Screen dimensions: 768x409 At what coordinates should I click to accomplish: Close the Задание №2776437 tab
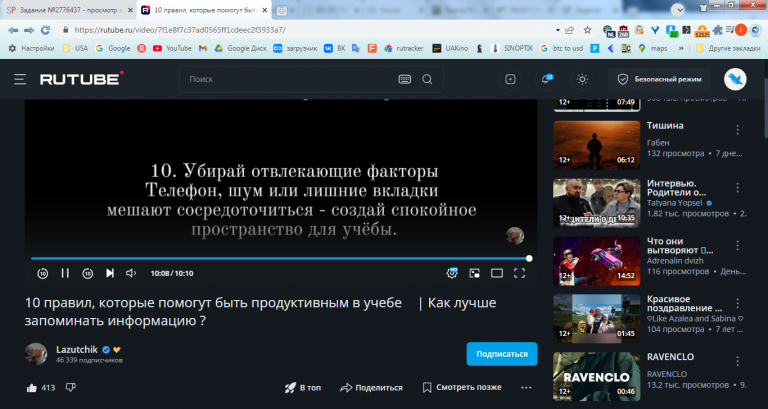130,10
